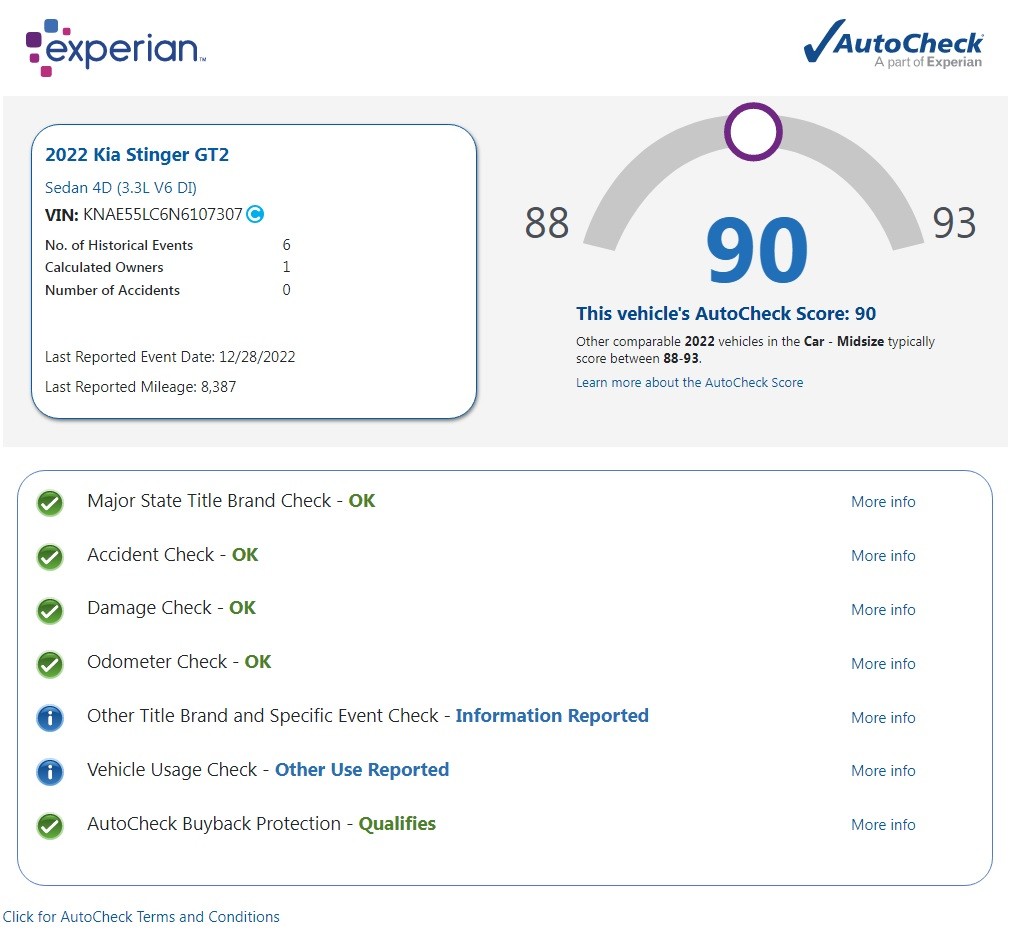Open More info for Accident Check

[x=882, y=556]
